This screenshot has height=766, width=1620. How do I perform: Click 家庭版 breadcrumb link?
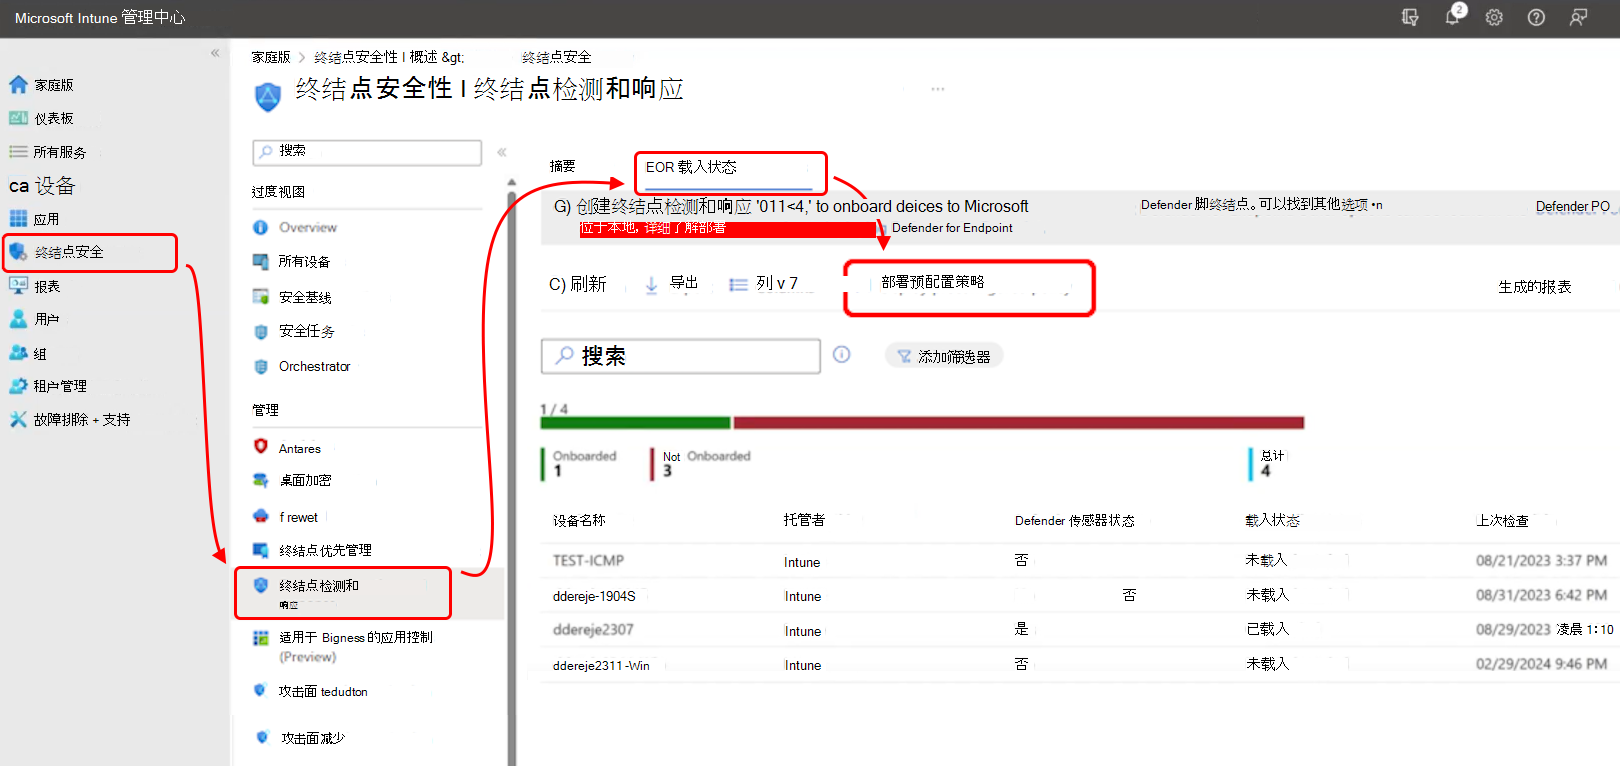[271, 57]
